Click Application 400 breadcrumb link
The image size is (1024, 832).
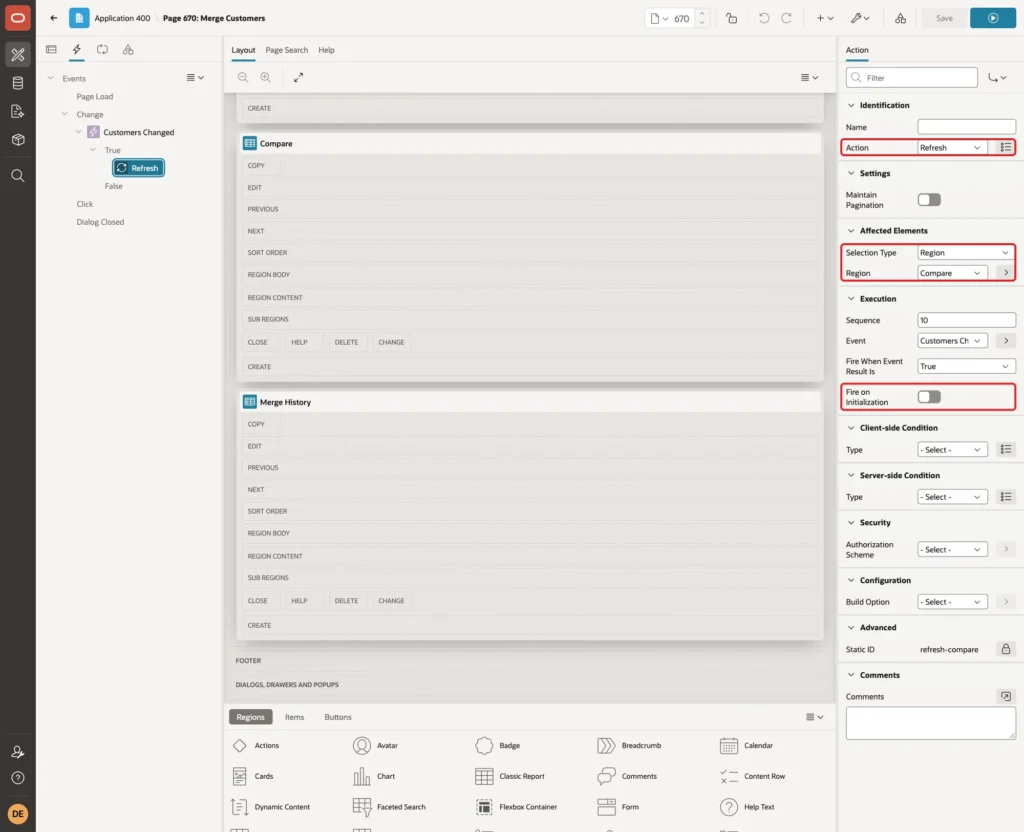122,18
